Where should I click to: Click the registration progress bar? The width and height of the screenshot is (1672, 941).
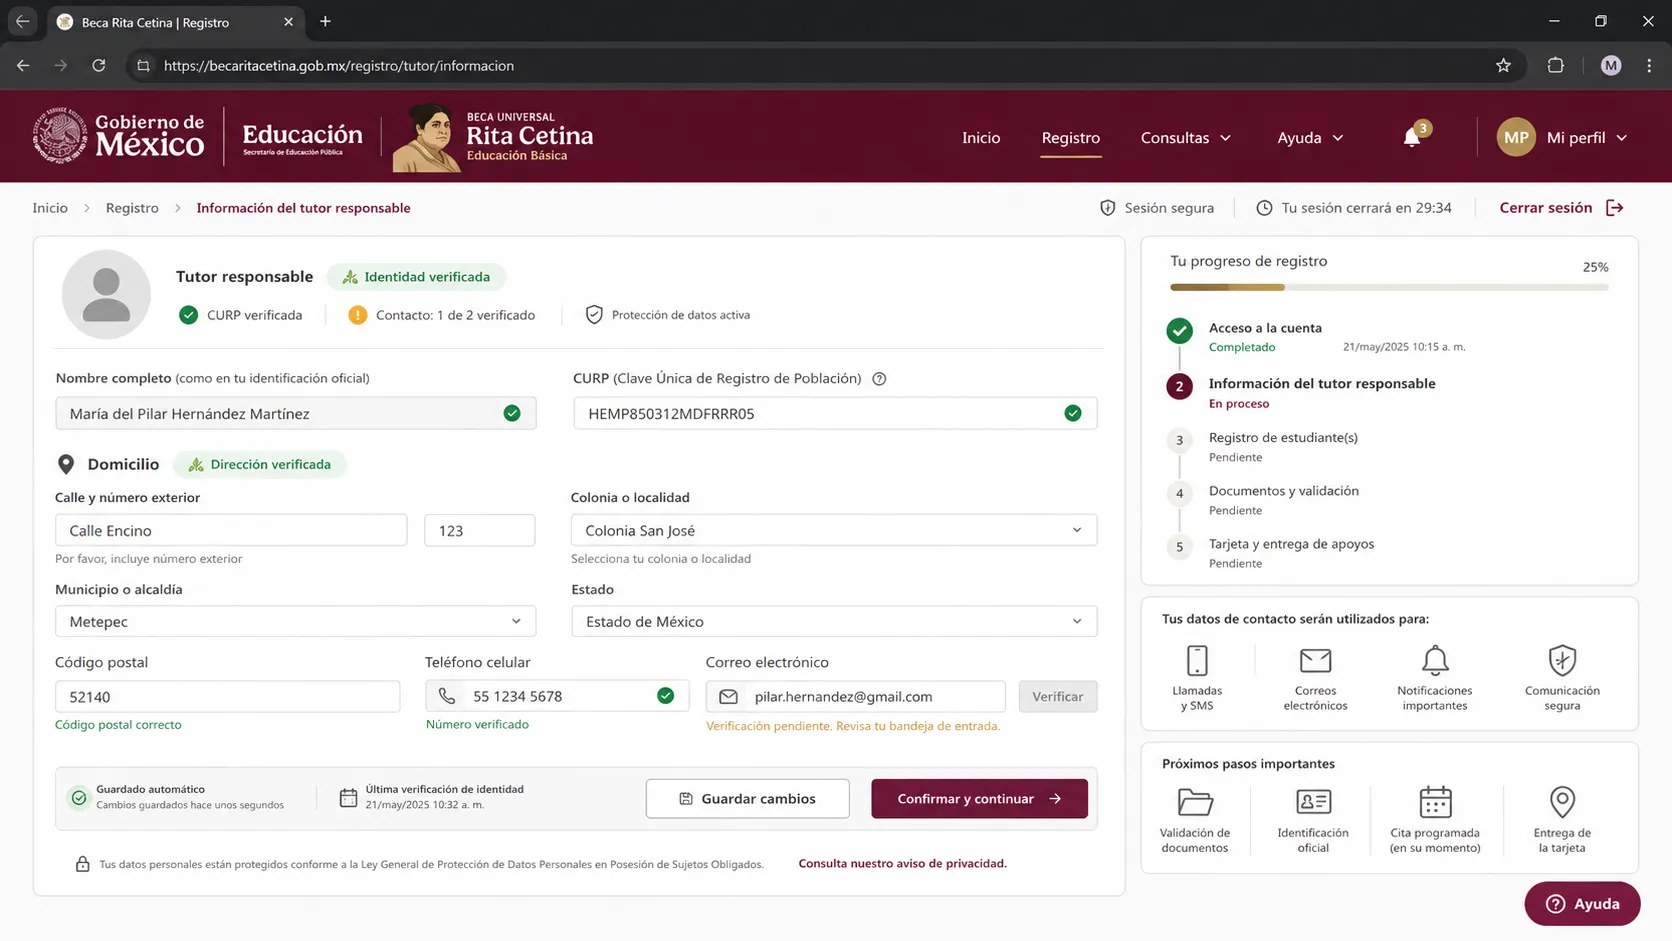click(x=1389, y=288)
